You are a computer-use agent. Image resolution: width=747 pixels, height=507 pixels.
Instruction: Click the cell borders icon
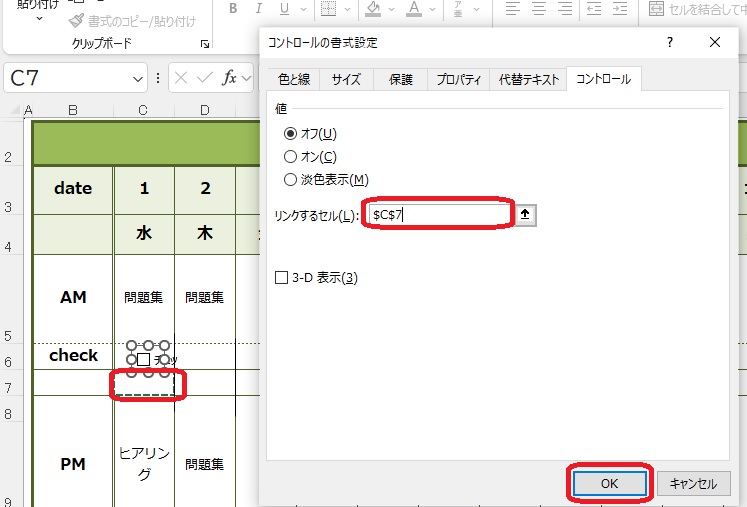[x=328, y=9]
